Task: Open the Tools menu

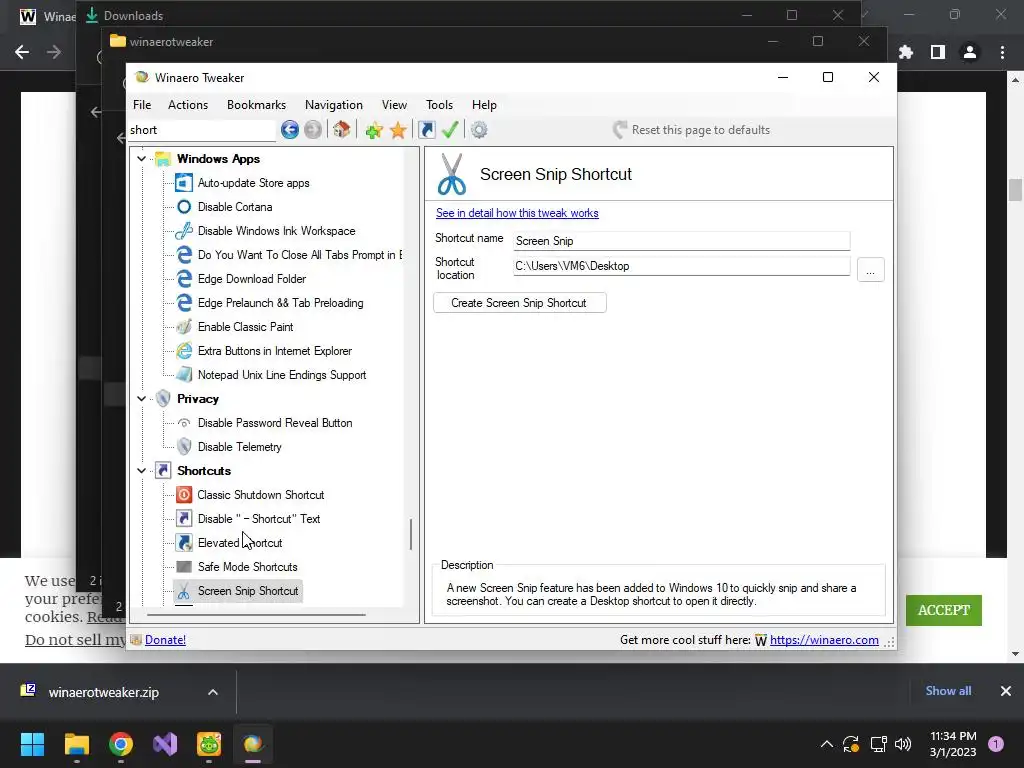Action: coord(440,105)
